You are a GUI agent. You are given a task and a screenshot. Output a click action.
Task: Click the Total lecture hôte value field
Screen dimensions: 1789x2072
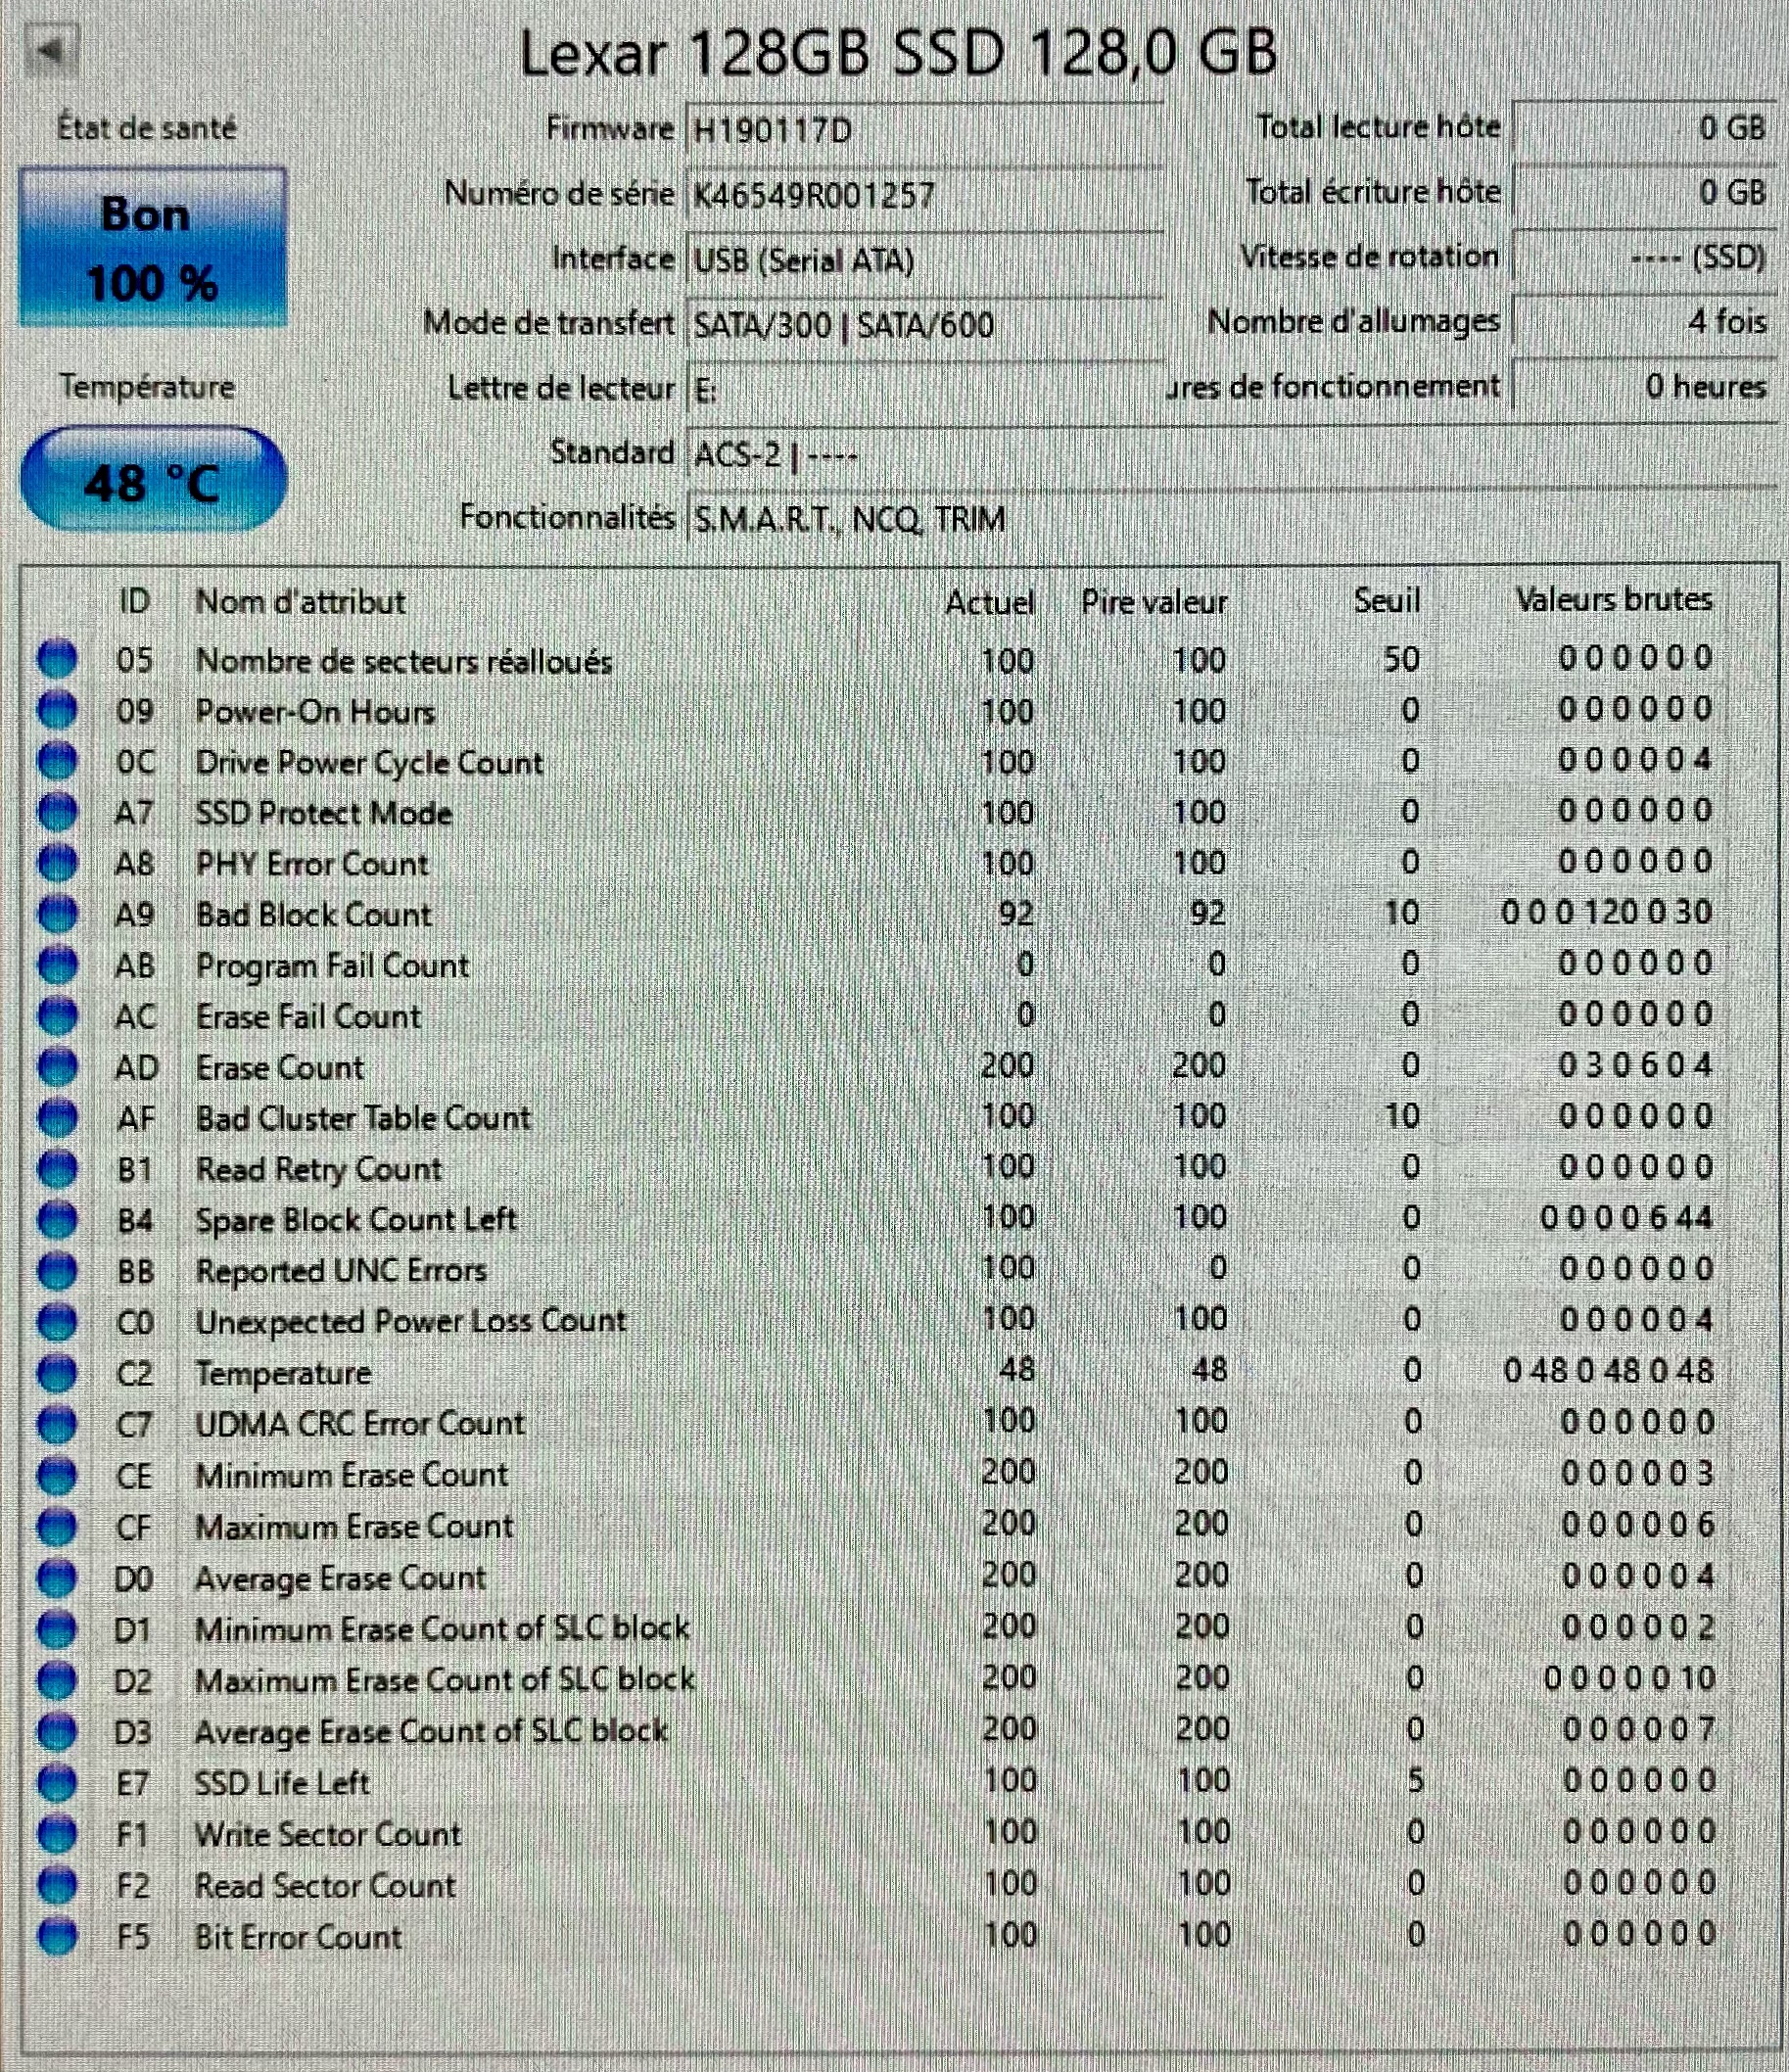pyautogui.click(x=1646, y=128)
